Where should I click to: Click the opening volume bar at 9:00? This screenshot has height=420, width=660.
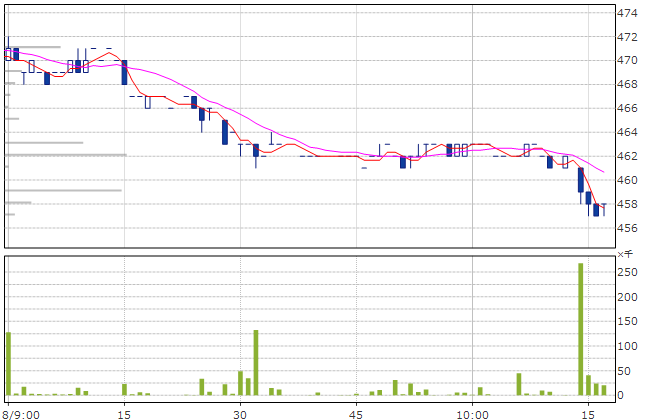coord(8,364)
